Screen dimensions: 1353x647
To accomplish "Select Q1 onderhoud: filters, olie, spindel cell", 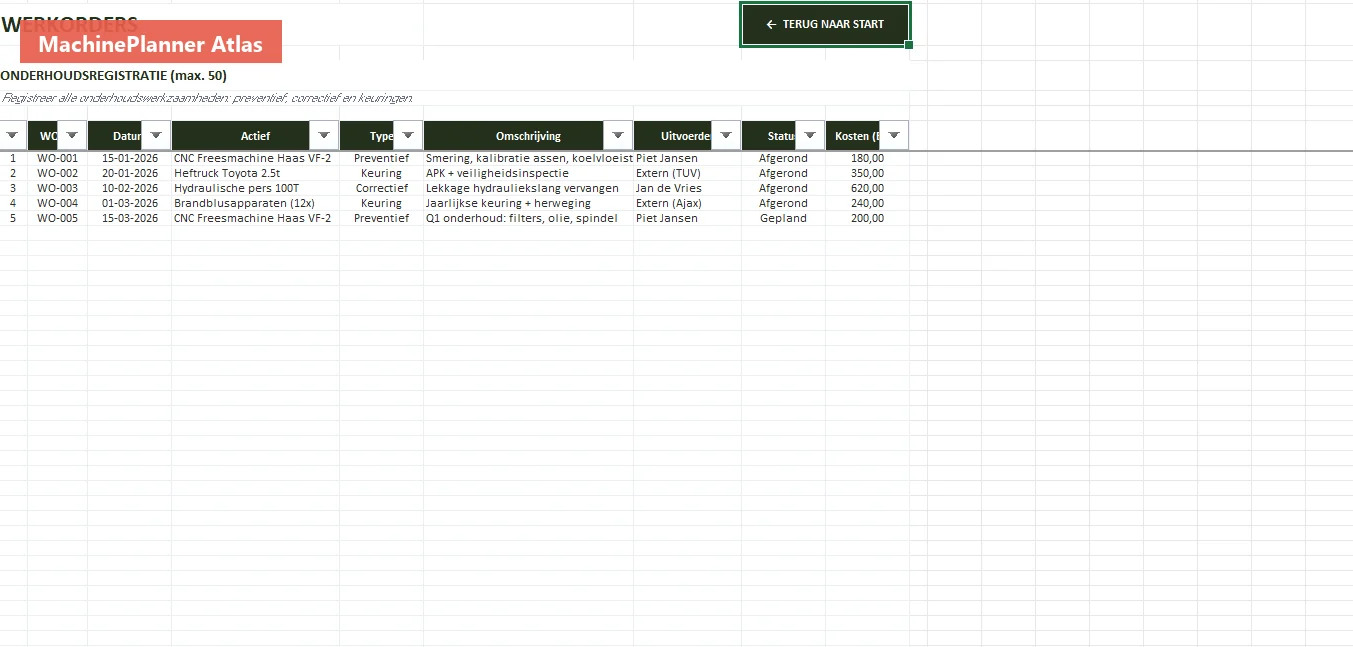I will [528, 218].
